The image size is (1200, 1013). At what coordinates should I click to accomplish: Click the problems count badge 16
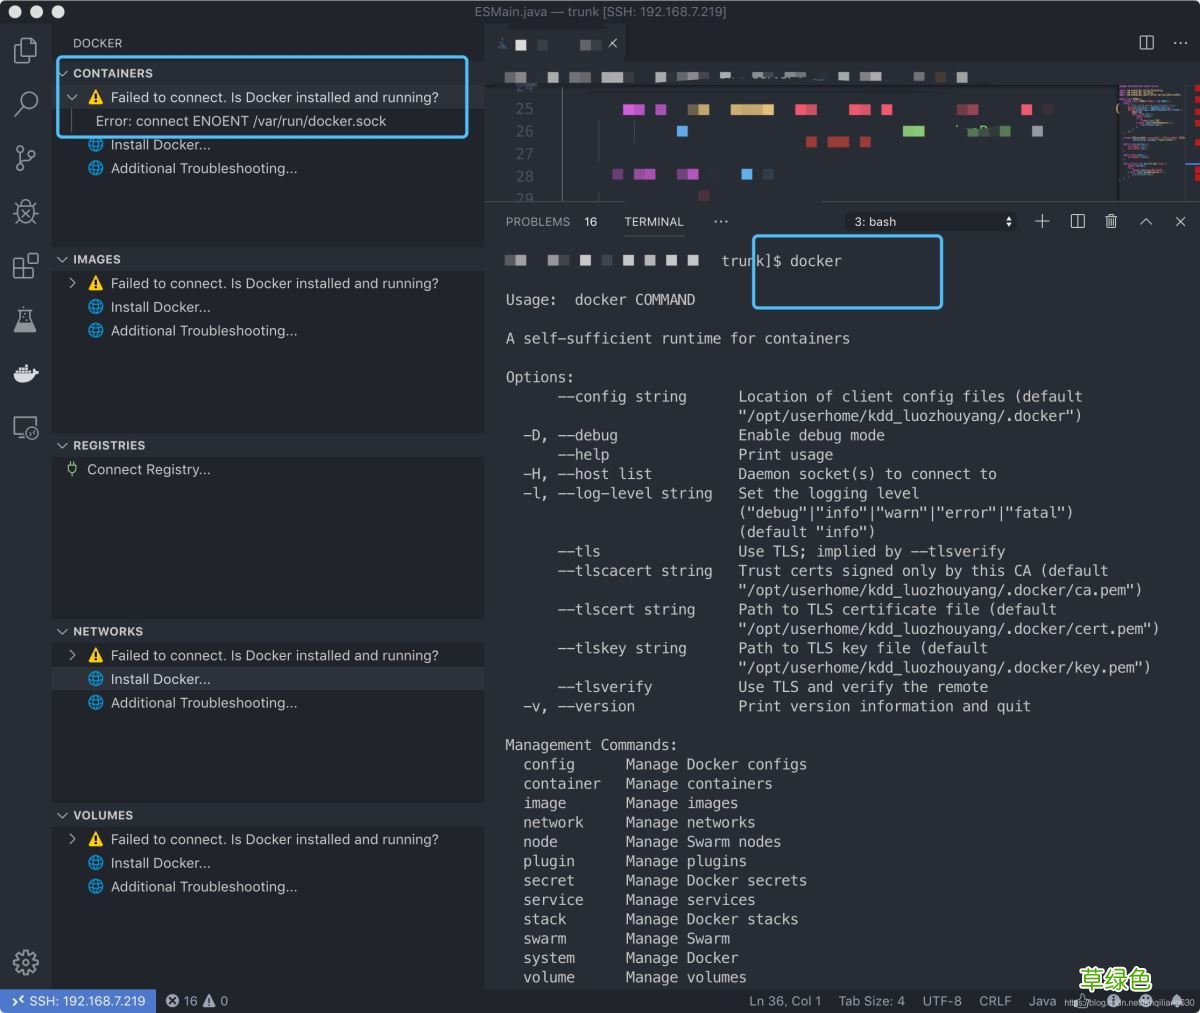coord(591,222)
